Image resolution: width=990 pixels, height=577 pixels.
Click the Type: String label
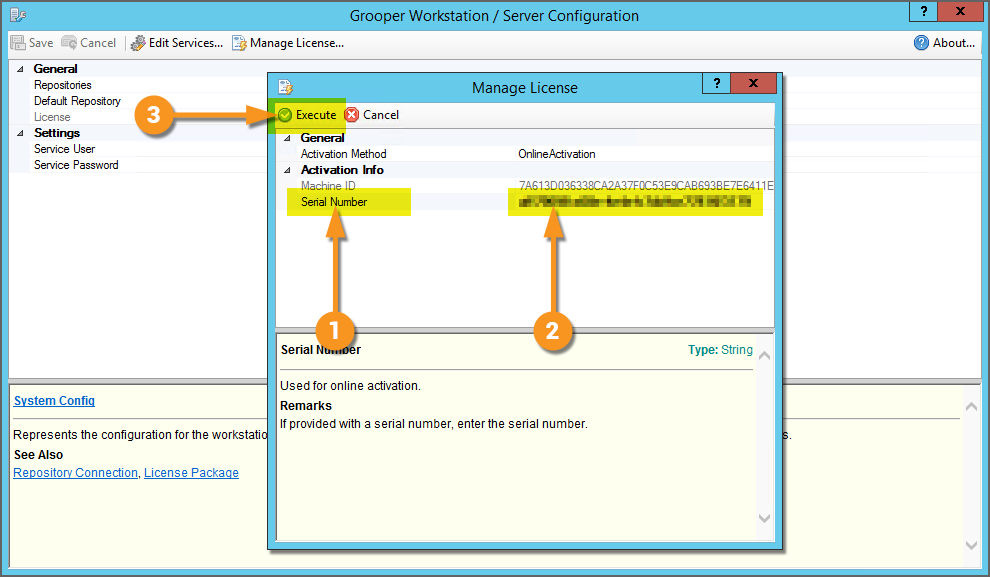point(720,350)
